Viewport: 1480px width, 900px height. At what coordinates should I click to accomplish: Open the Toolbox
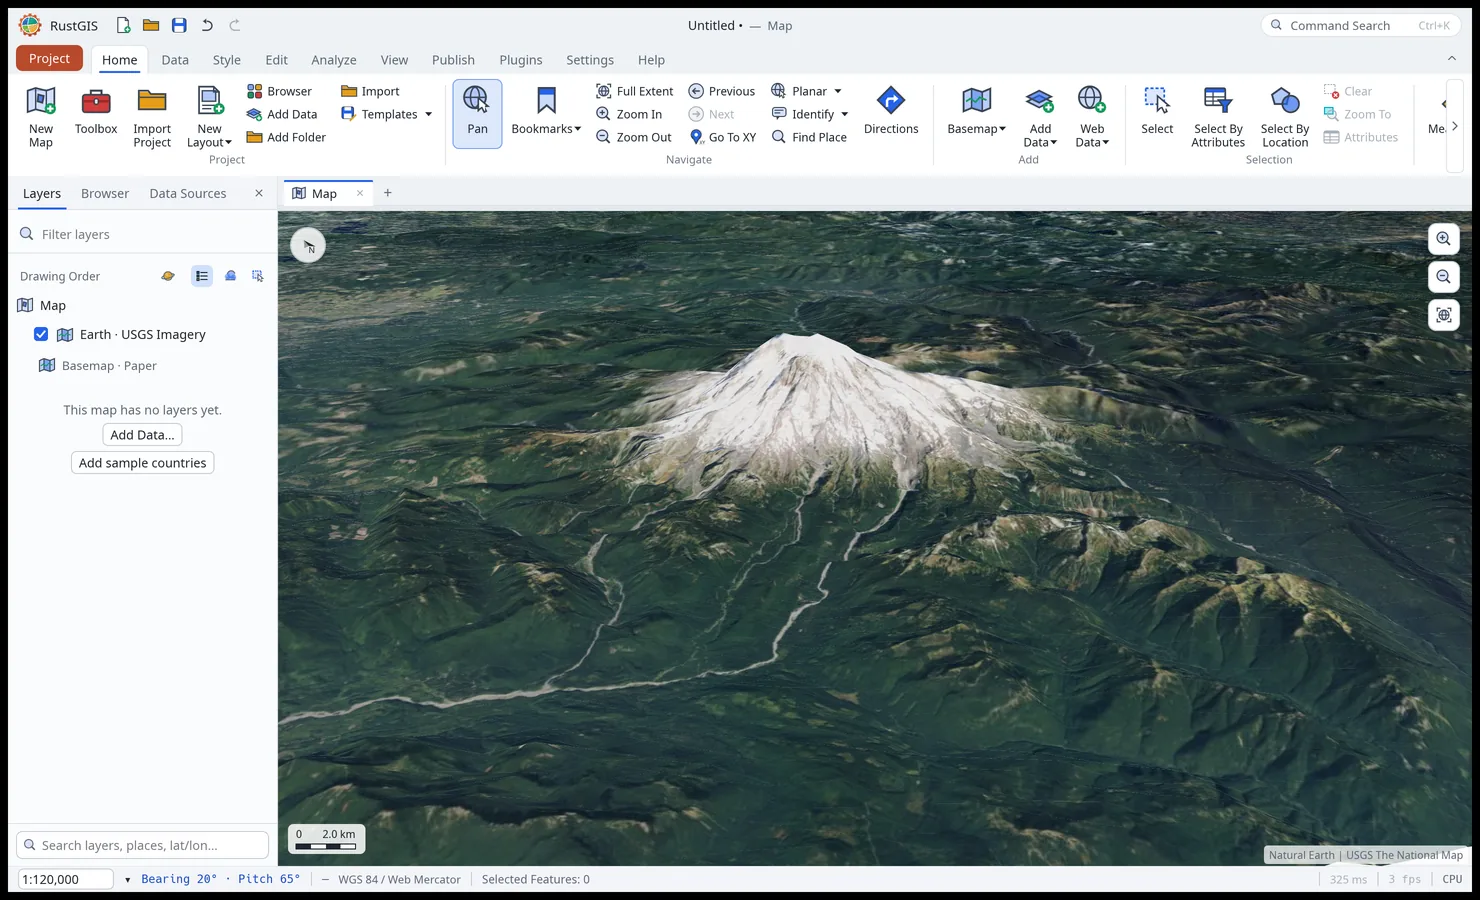pyautogui.click(x=96, y=112)
